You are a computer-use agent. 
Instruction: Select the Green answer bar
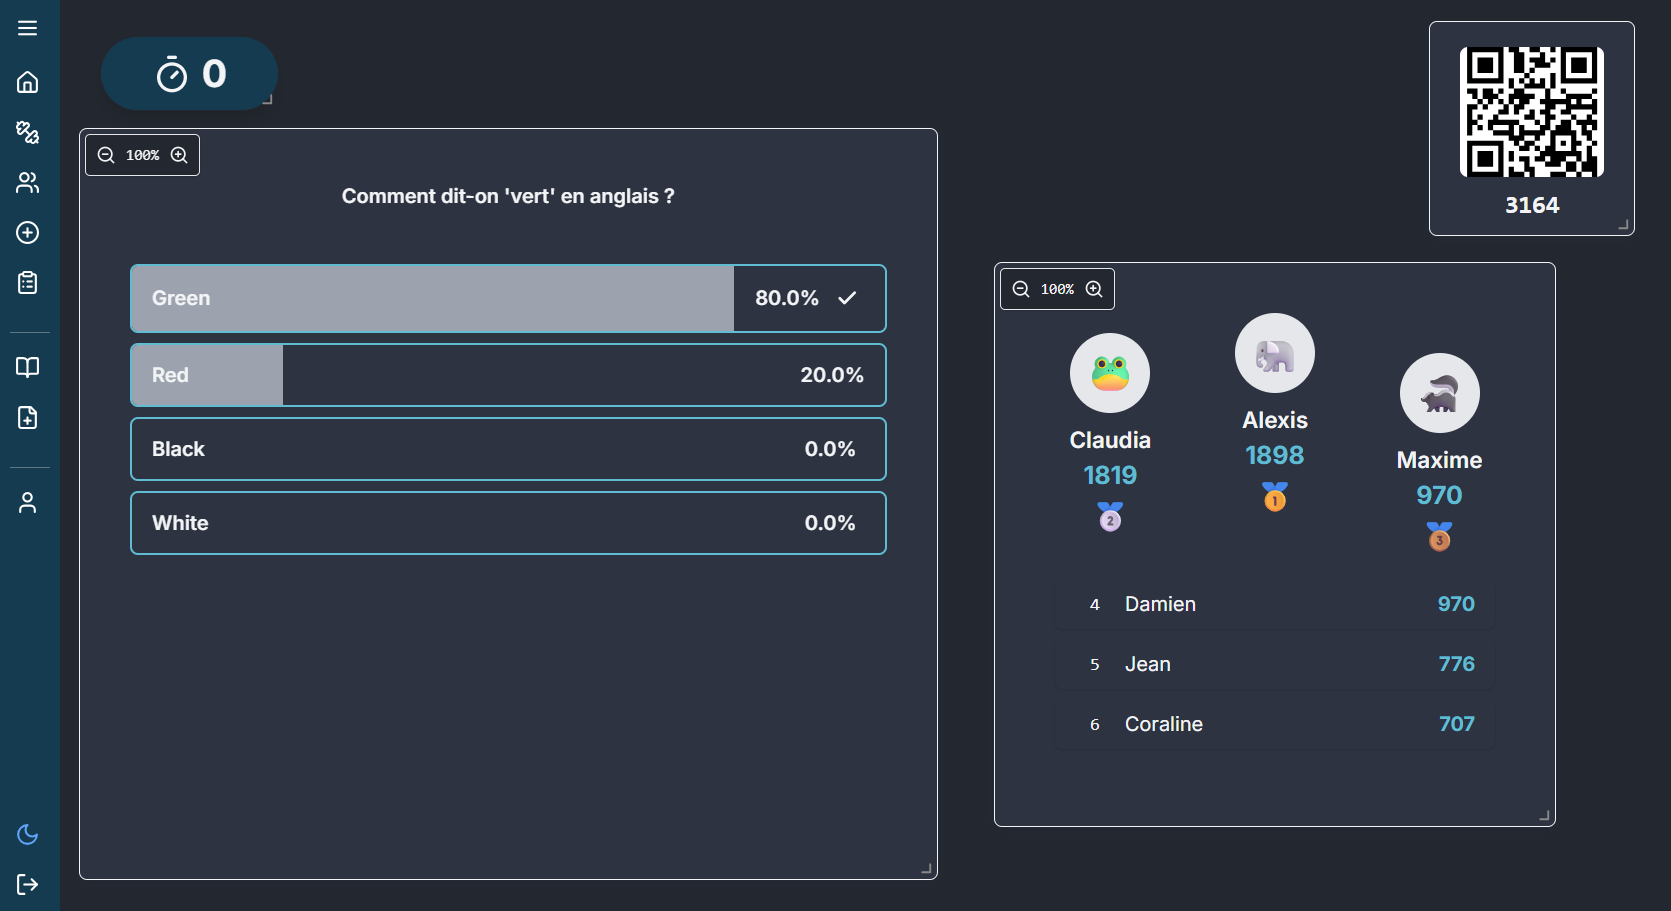pyautogui.click(x=508, y=298)
